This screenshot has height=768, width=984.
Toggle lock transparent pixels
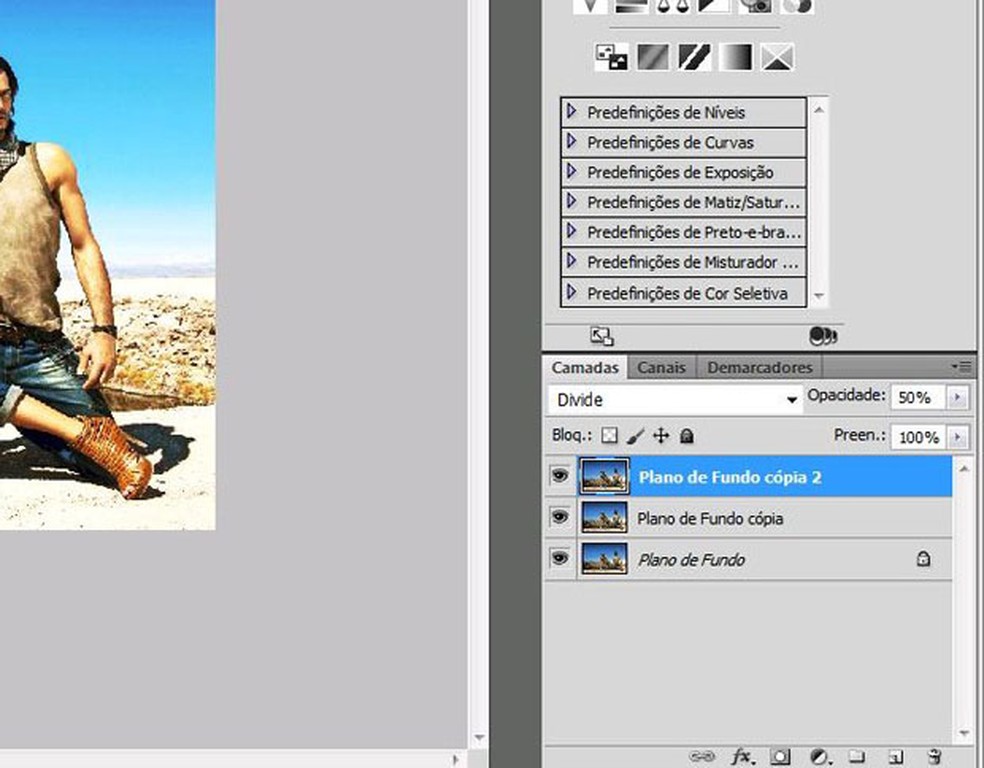point(609,435)
